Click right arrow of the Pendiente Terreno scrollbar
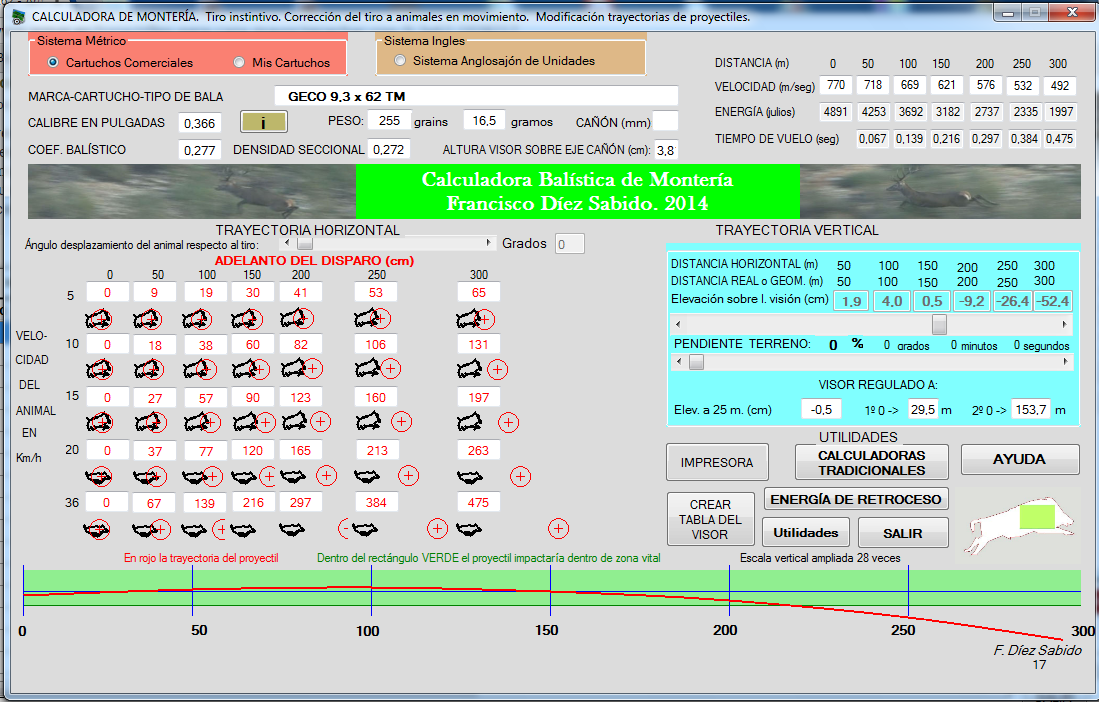Screen dimensions: 1099x702 tap(1065, 363)
